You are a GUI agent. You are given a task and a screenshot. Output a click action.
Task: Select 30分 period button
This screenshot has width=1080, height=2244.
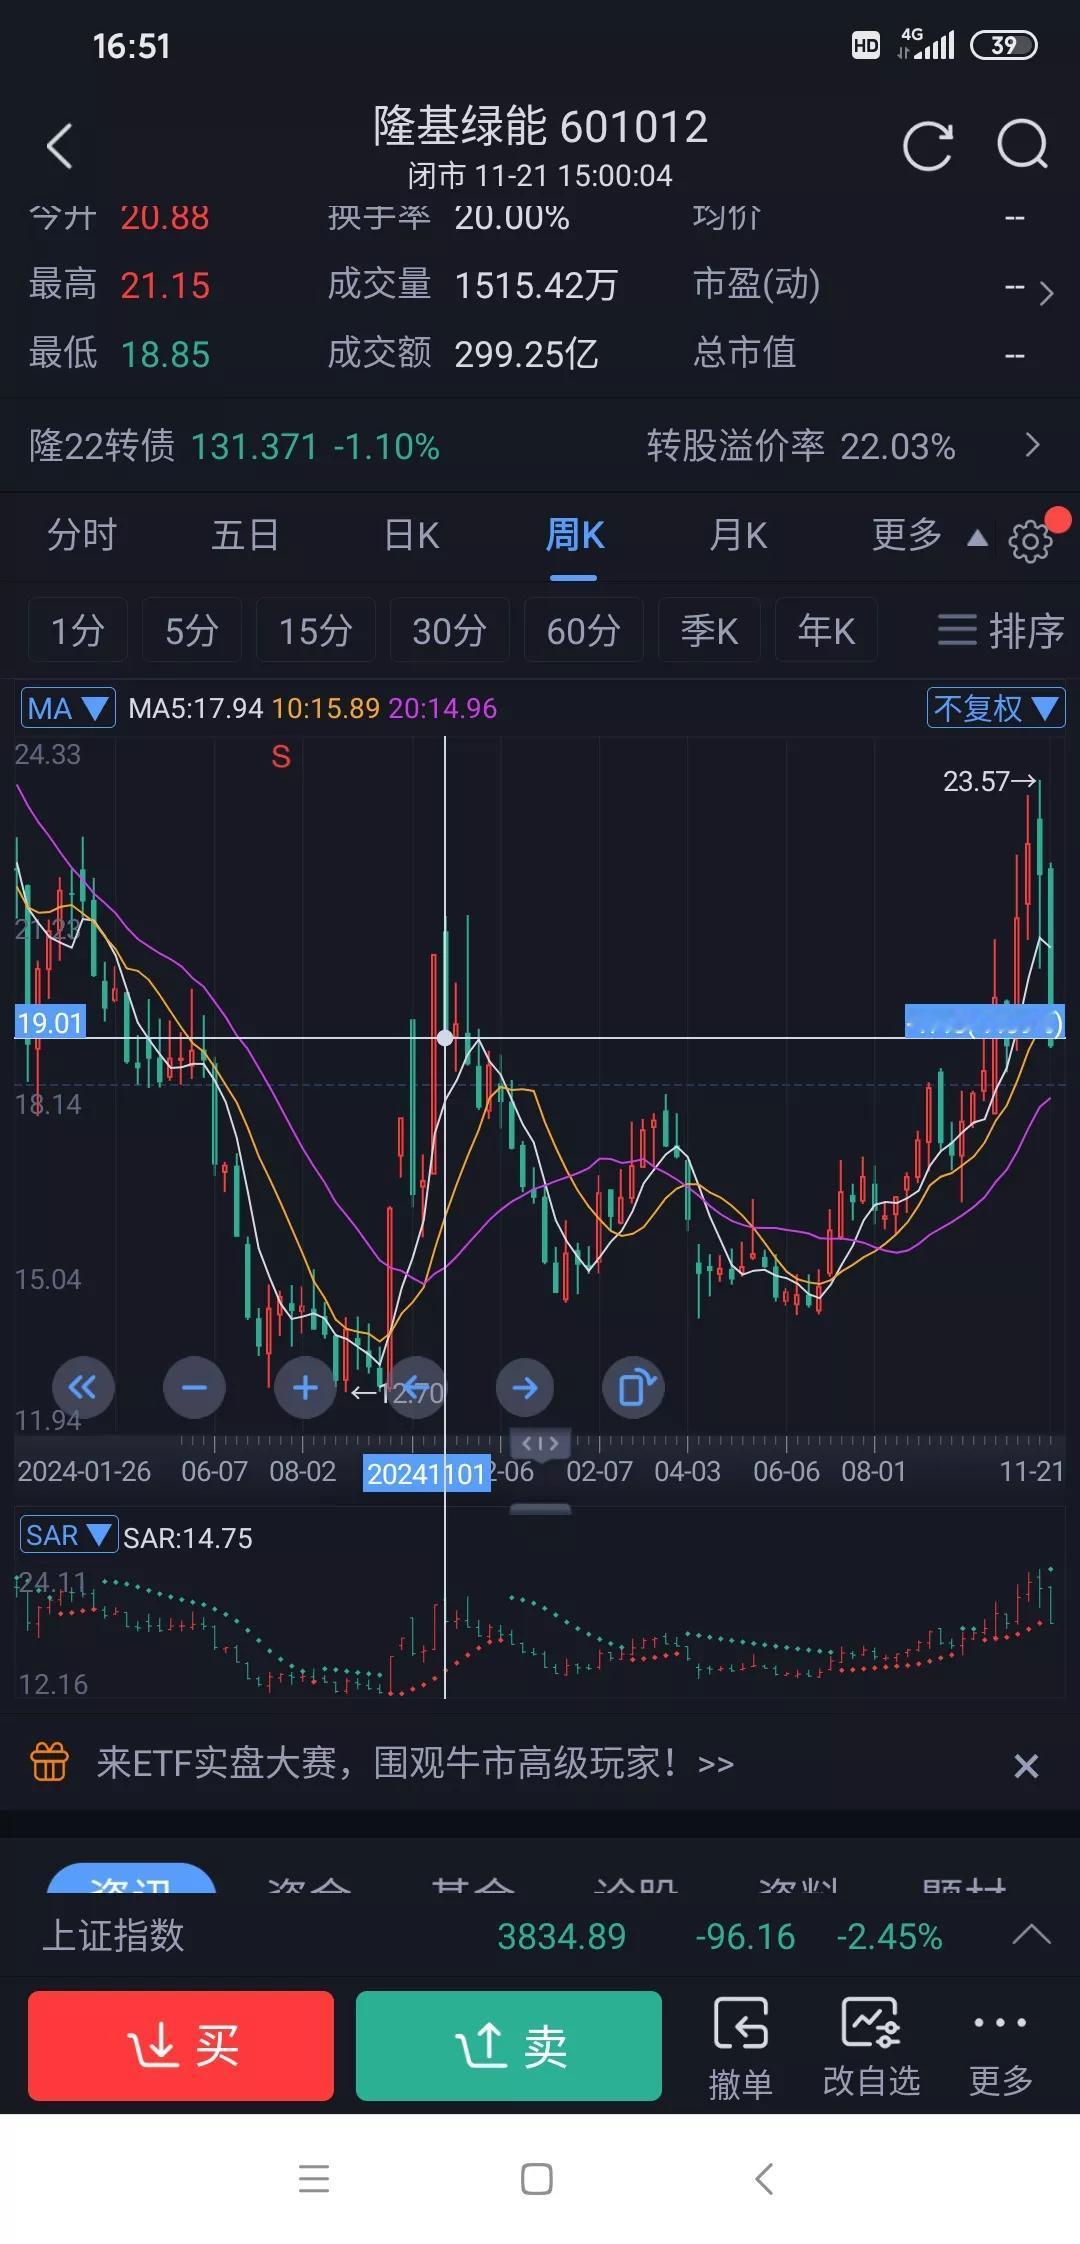pos(450,630)
